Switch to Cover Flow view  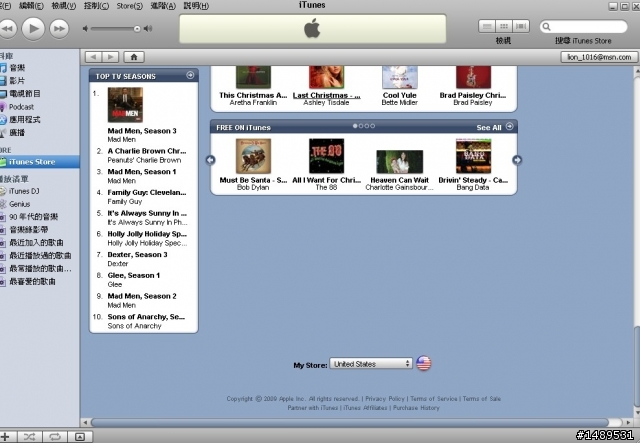point(521,27)
